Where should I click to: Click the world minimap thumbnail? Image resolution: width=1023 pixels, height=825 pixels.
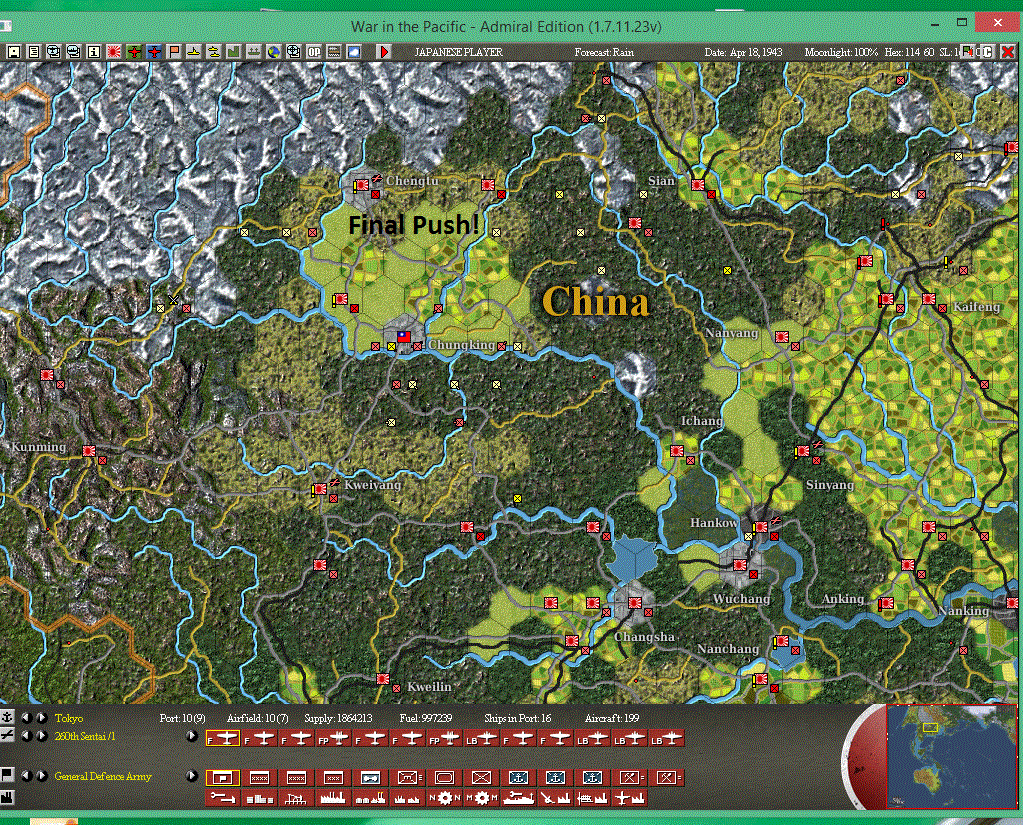point(951,757)
